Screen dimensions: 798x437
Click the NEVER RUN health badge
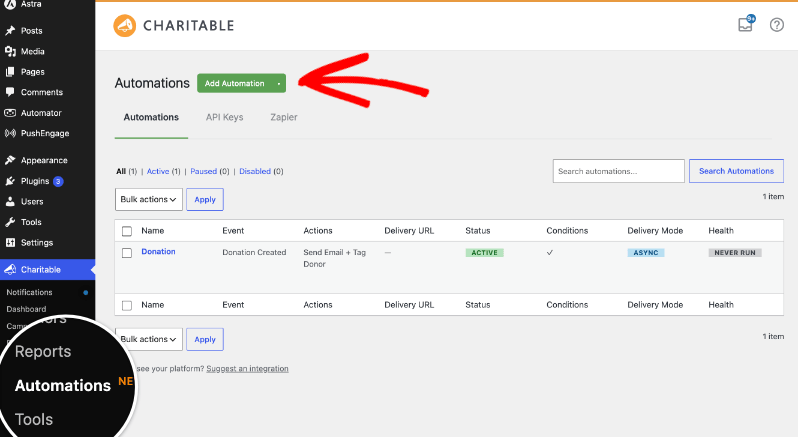(x=735, y=252)
